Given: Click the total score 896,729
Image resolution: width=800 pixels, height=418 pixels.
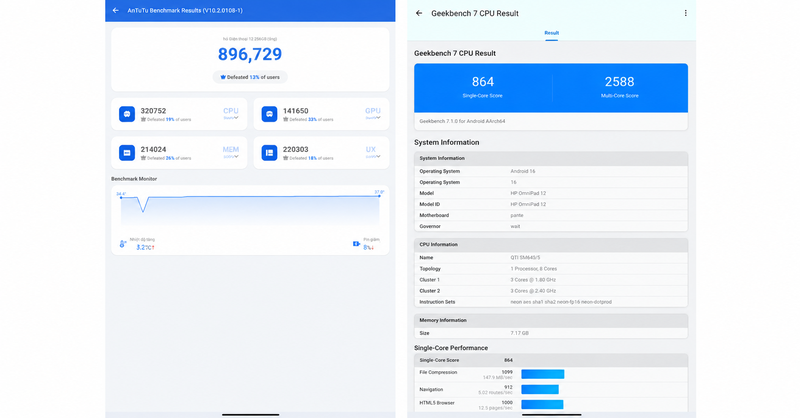Looking at the screenshot, I should pyautogui.click(x=250, y=54).
